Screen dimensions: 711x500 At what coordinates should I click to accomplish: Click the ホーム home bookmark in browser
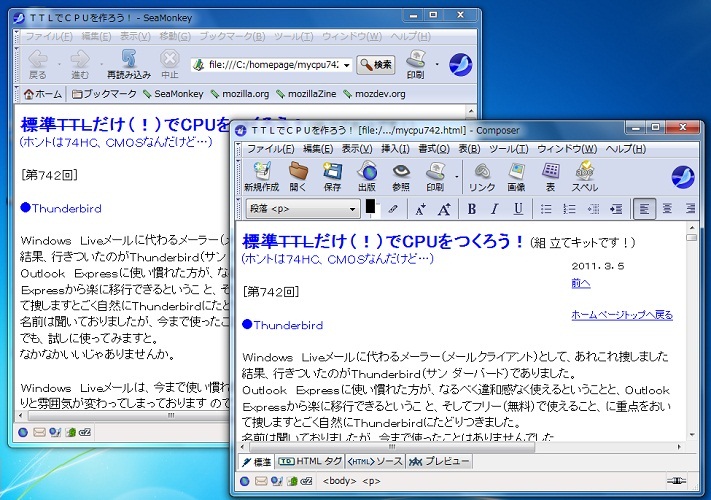click(43, 94)
